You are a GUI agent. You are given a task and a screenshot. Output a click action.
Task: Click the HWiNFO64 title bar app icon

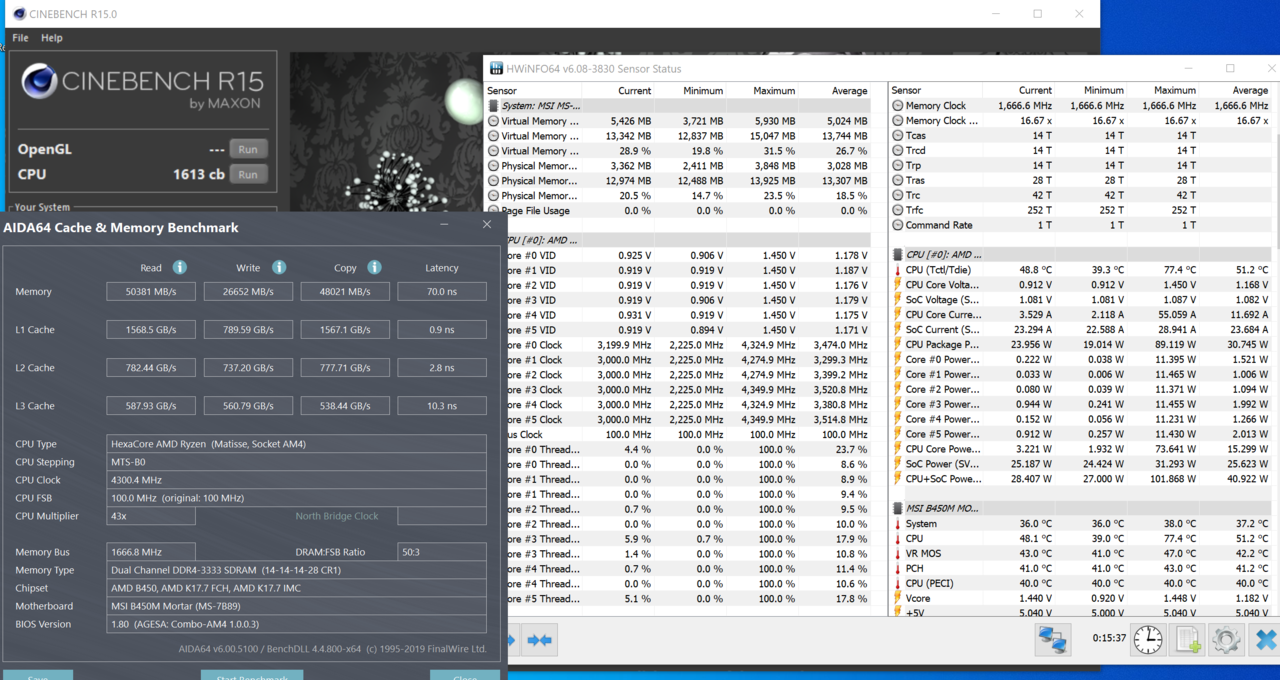496,69
